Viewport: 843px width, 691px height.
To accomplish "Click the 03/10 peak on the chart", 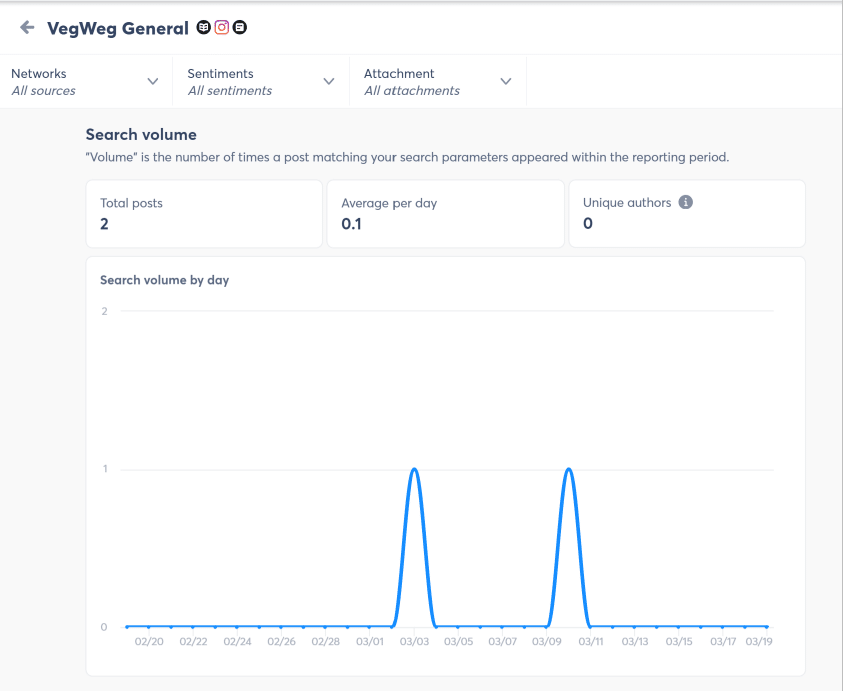I will click(x=568, y=467).
